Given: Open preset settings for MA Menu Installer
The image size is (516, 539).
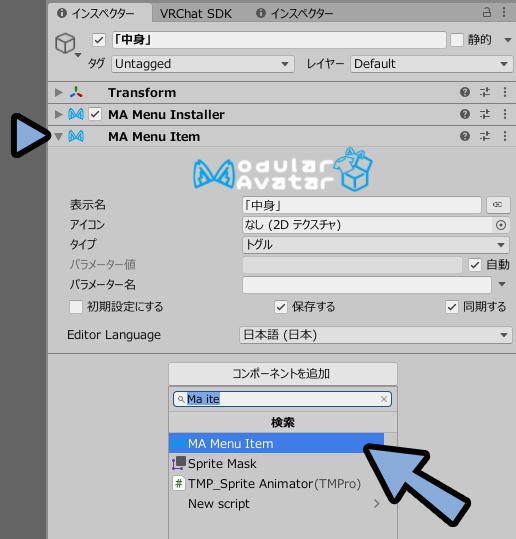Looking at the screenshot, I should tap(485, 114).
